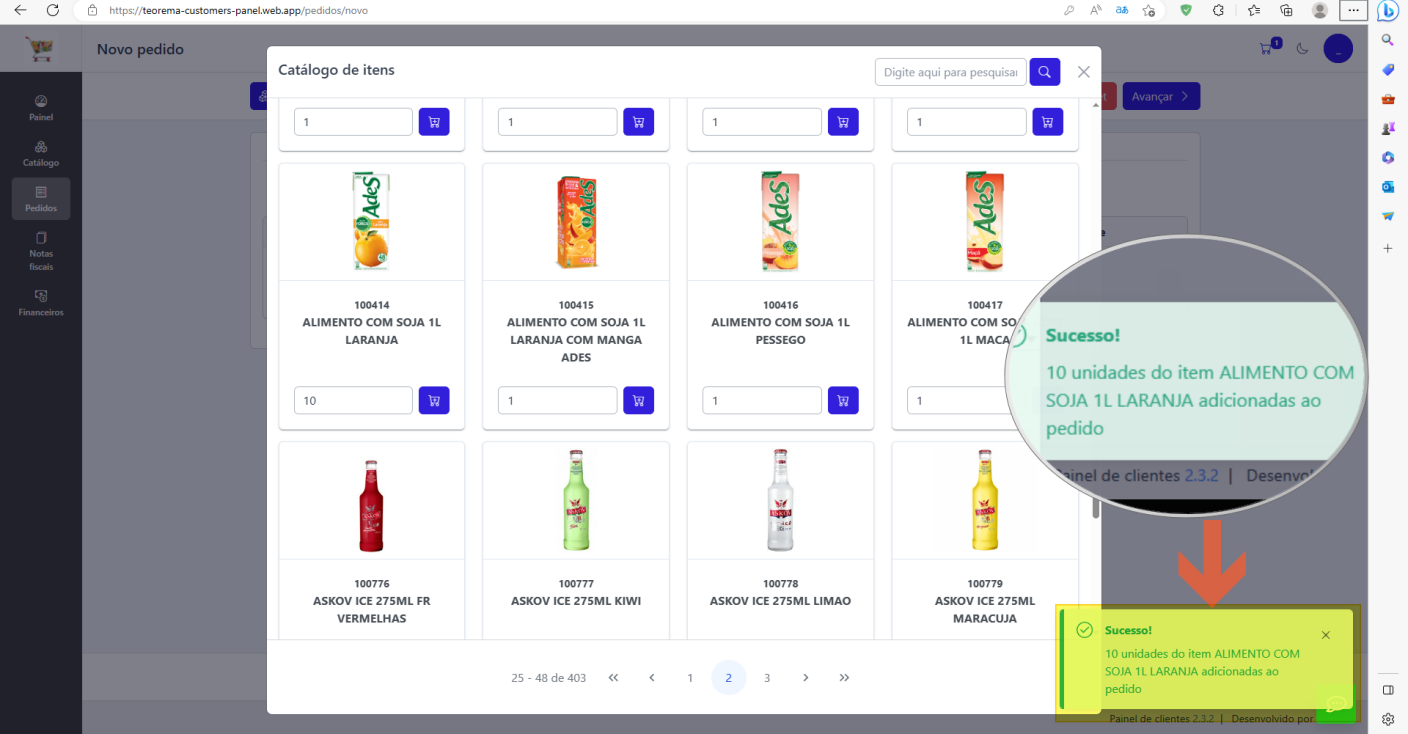Add item 100414 LARANJA to cart
This screenshot has width=1408, height=734.
tap(434, 400)
